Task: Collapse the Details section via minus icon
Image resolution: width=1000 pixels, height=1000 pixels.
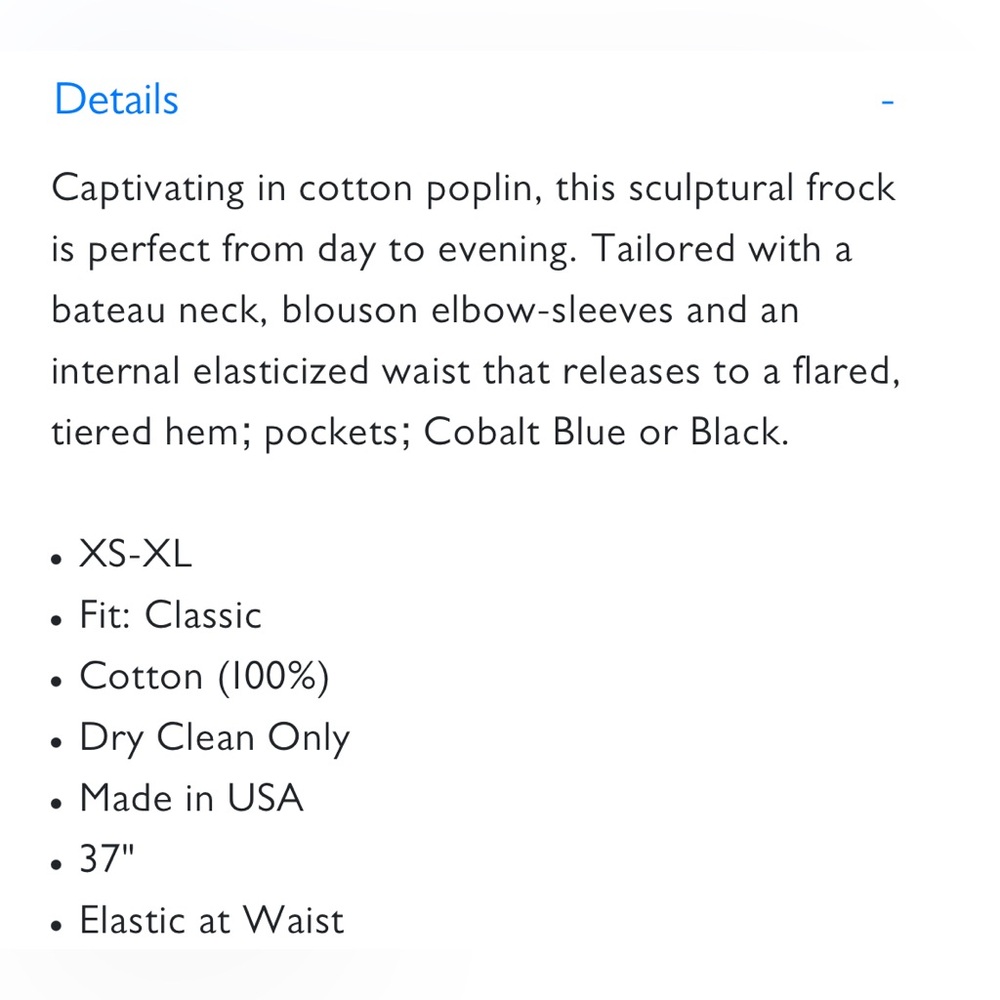Action: [x=887, y=101]
